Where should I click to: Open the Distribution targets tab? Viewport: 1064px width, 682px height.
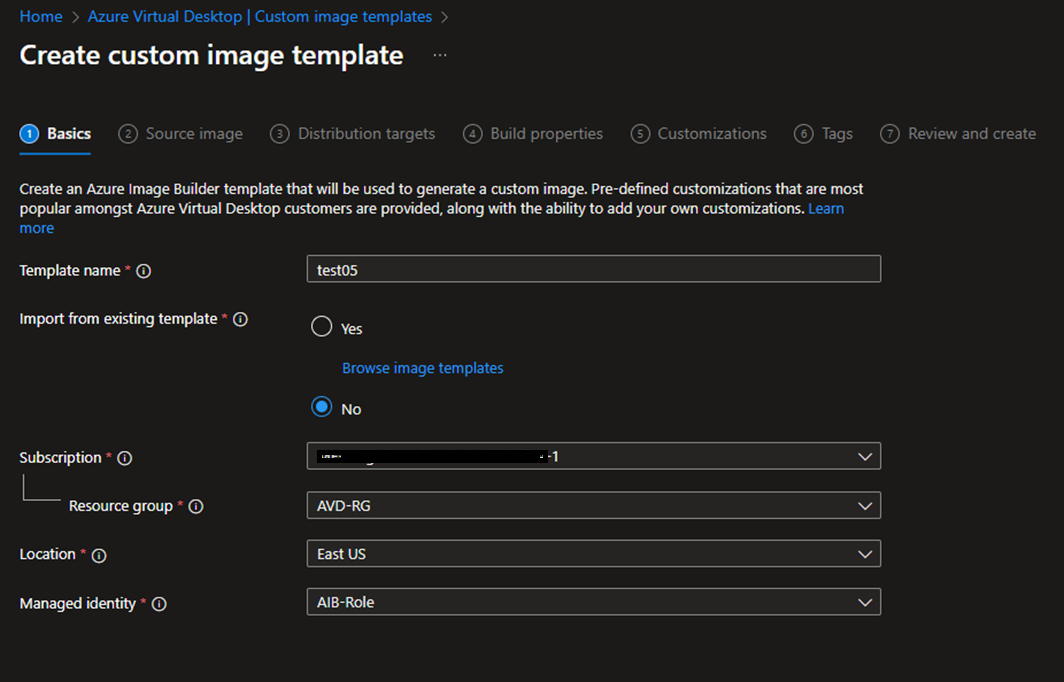(x=352, y=134)
